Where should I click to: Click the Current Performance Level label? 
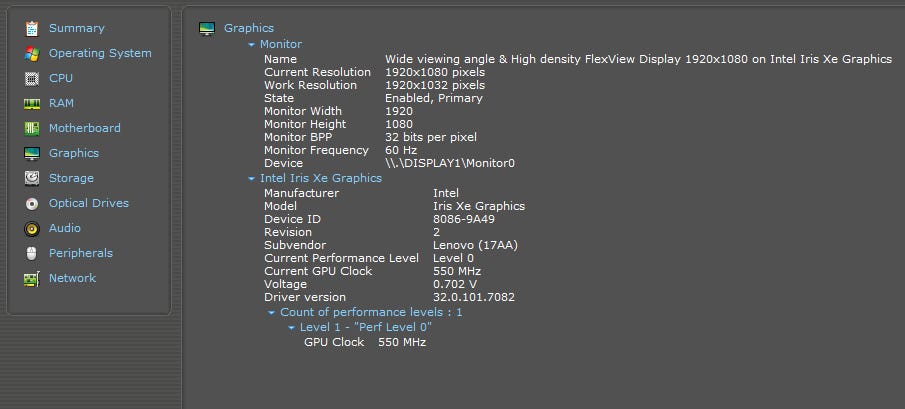coord(341,258)
